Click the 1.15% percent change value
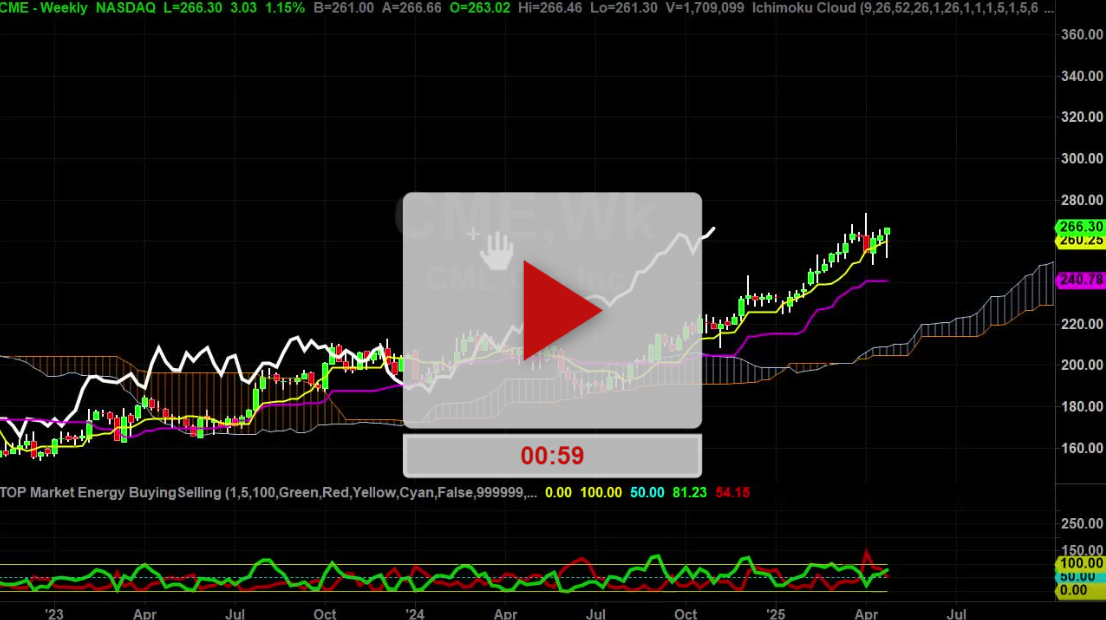This screenshot has width=1106, height=620. 285,8
